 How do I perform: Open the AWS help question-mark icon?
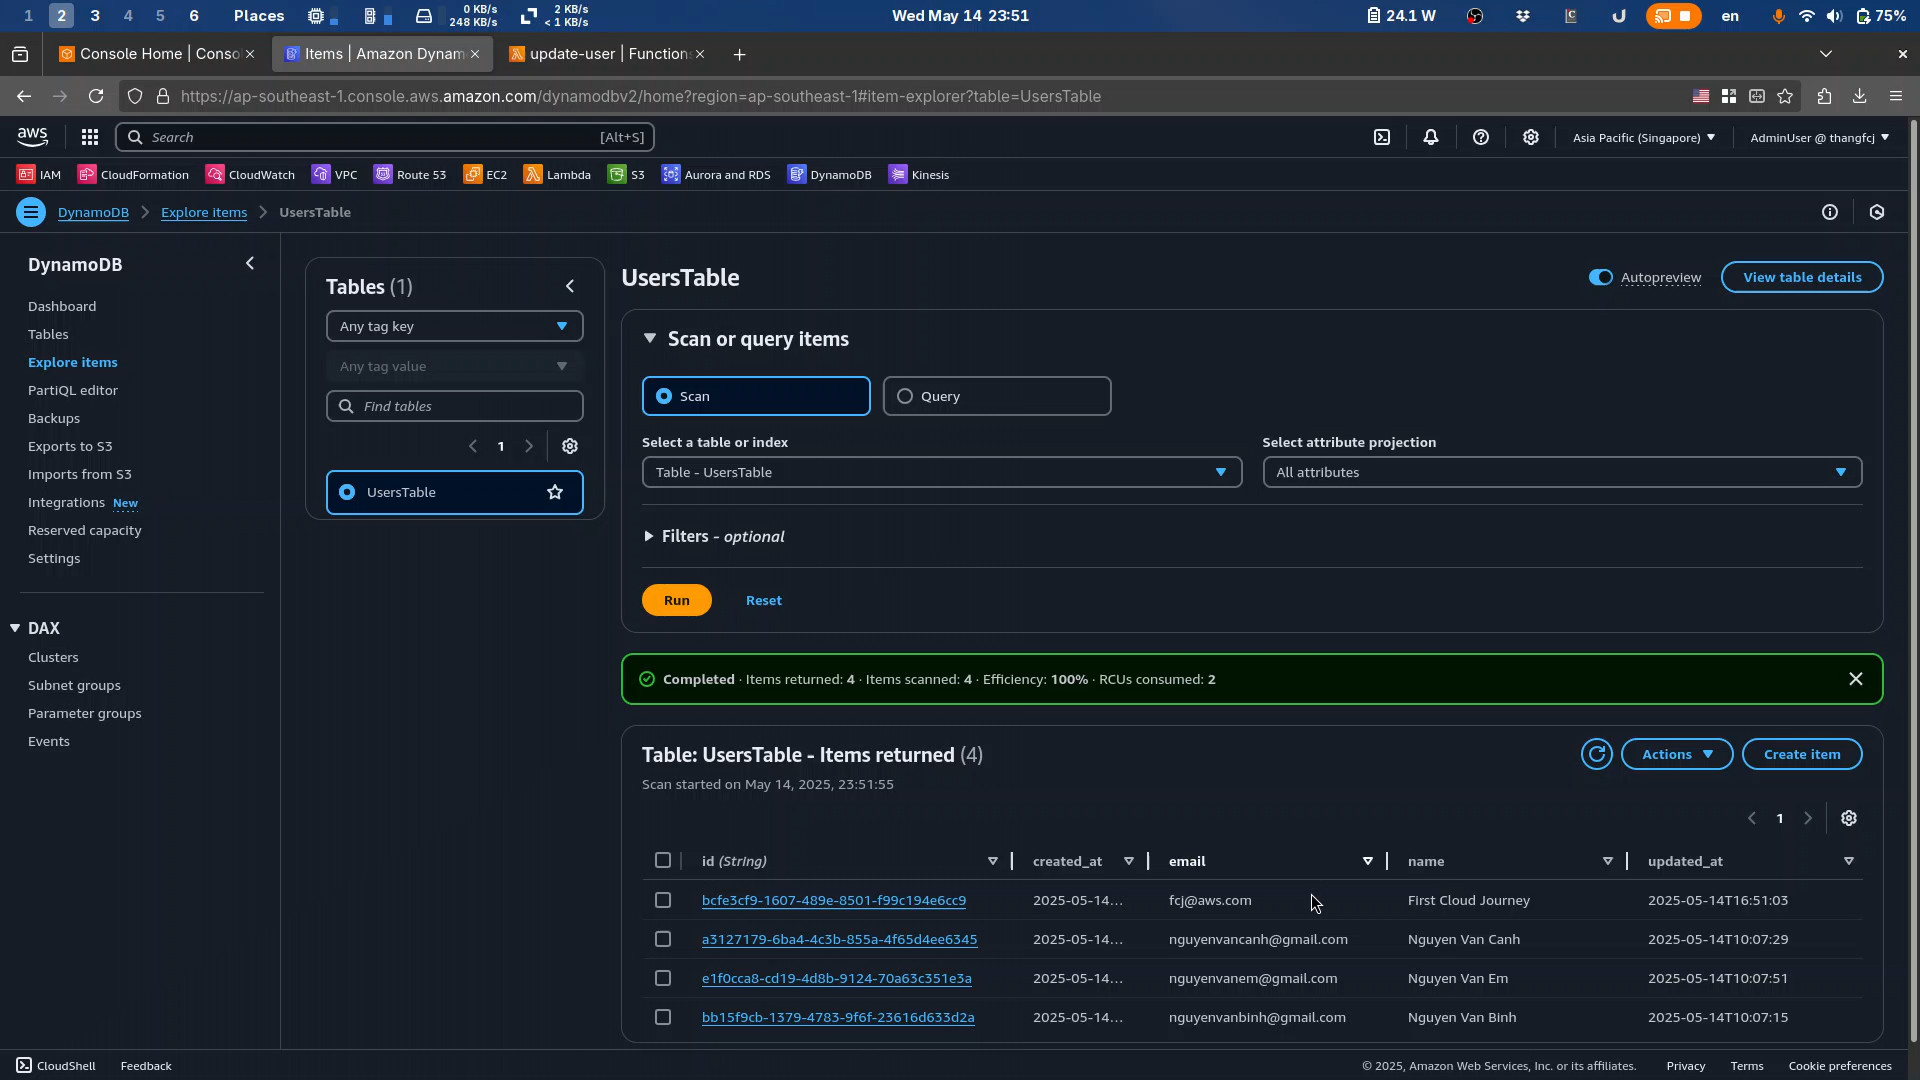pos(1481,137)
